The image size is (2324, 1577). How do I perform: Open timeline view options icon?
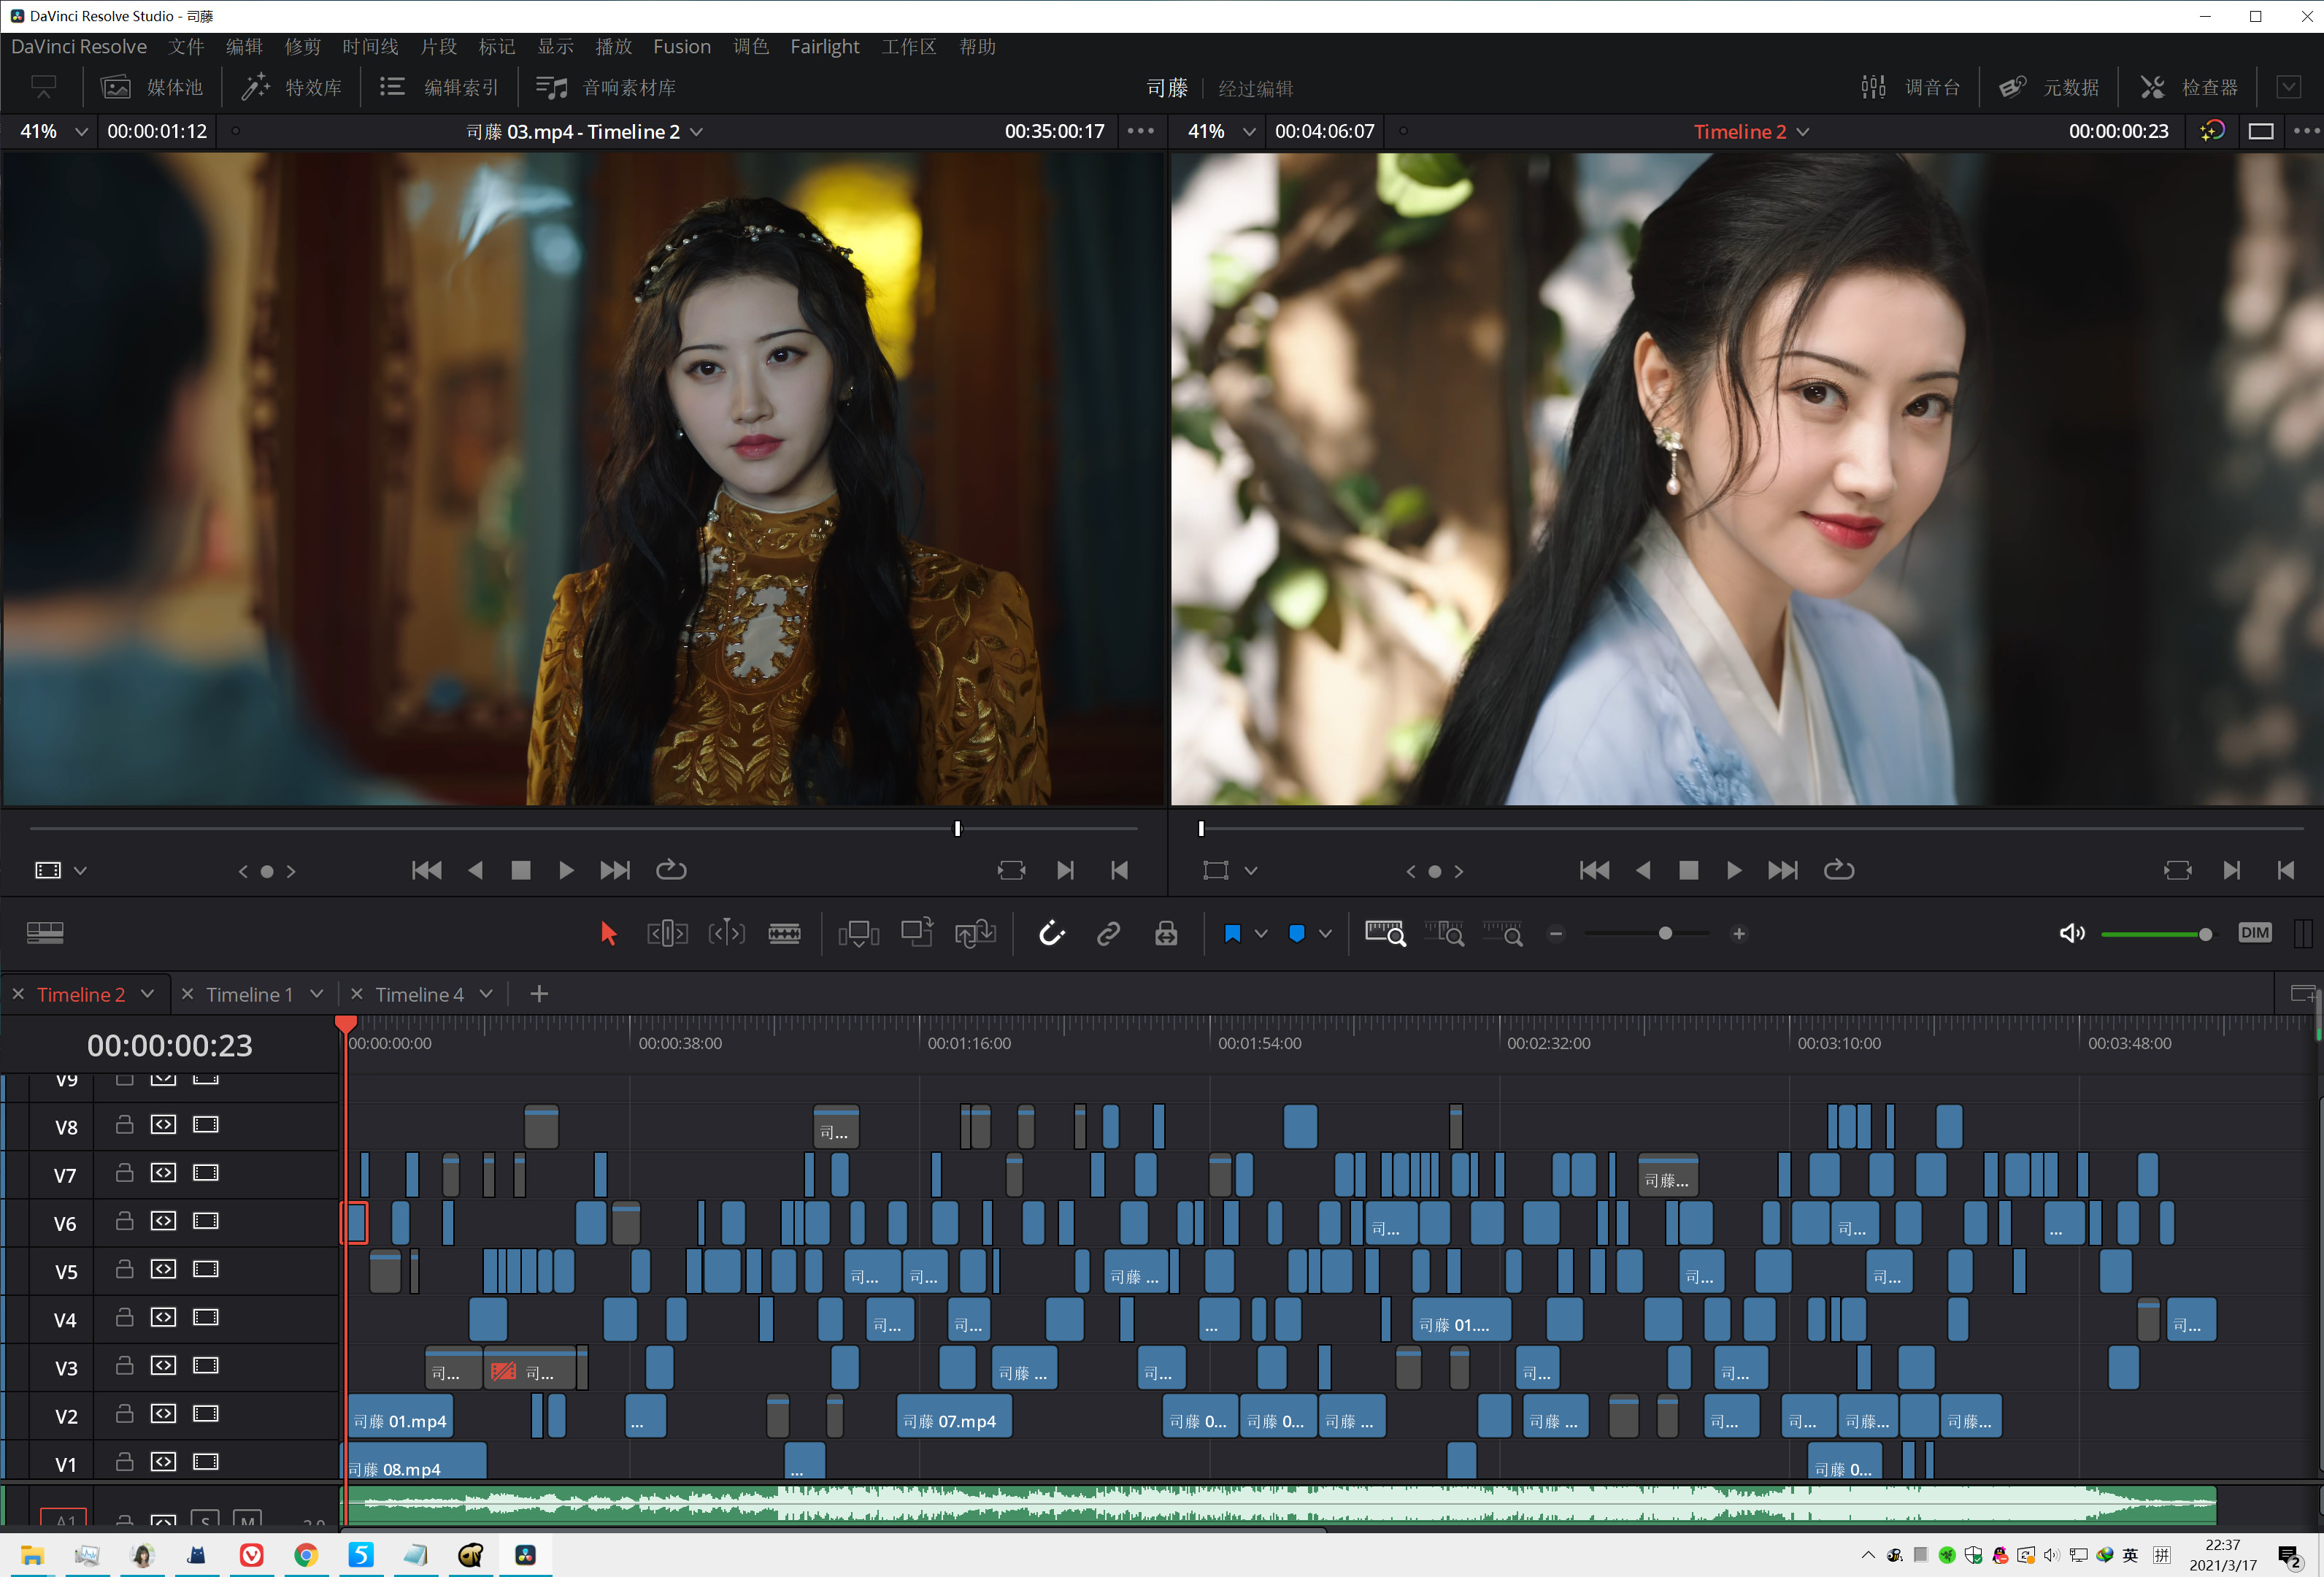(x=45, y=933)
